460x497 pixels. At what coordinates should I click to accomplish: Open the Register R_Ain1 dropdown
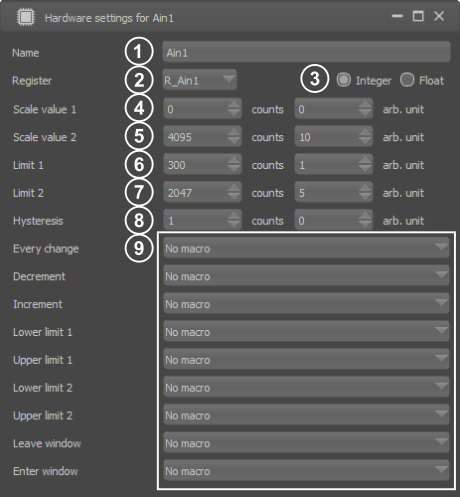199,80
